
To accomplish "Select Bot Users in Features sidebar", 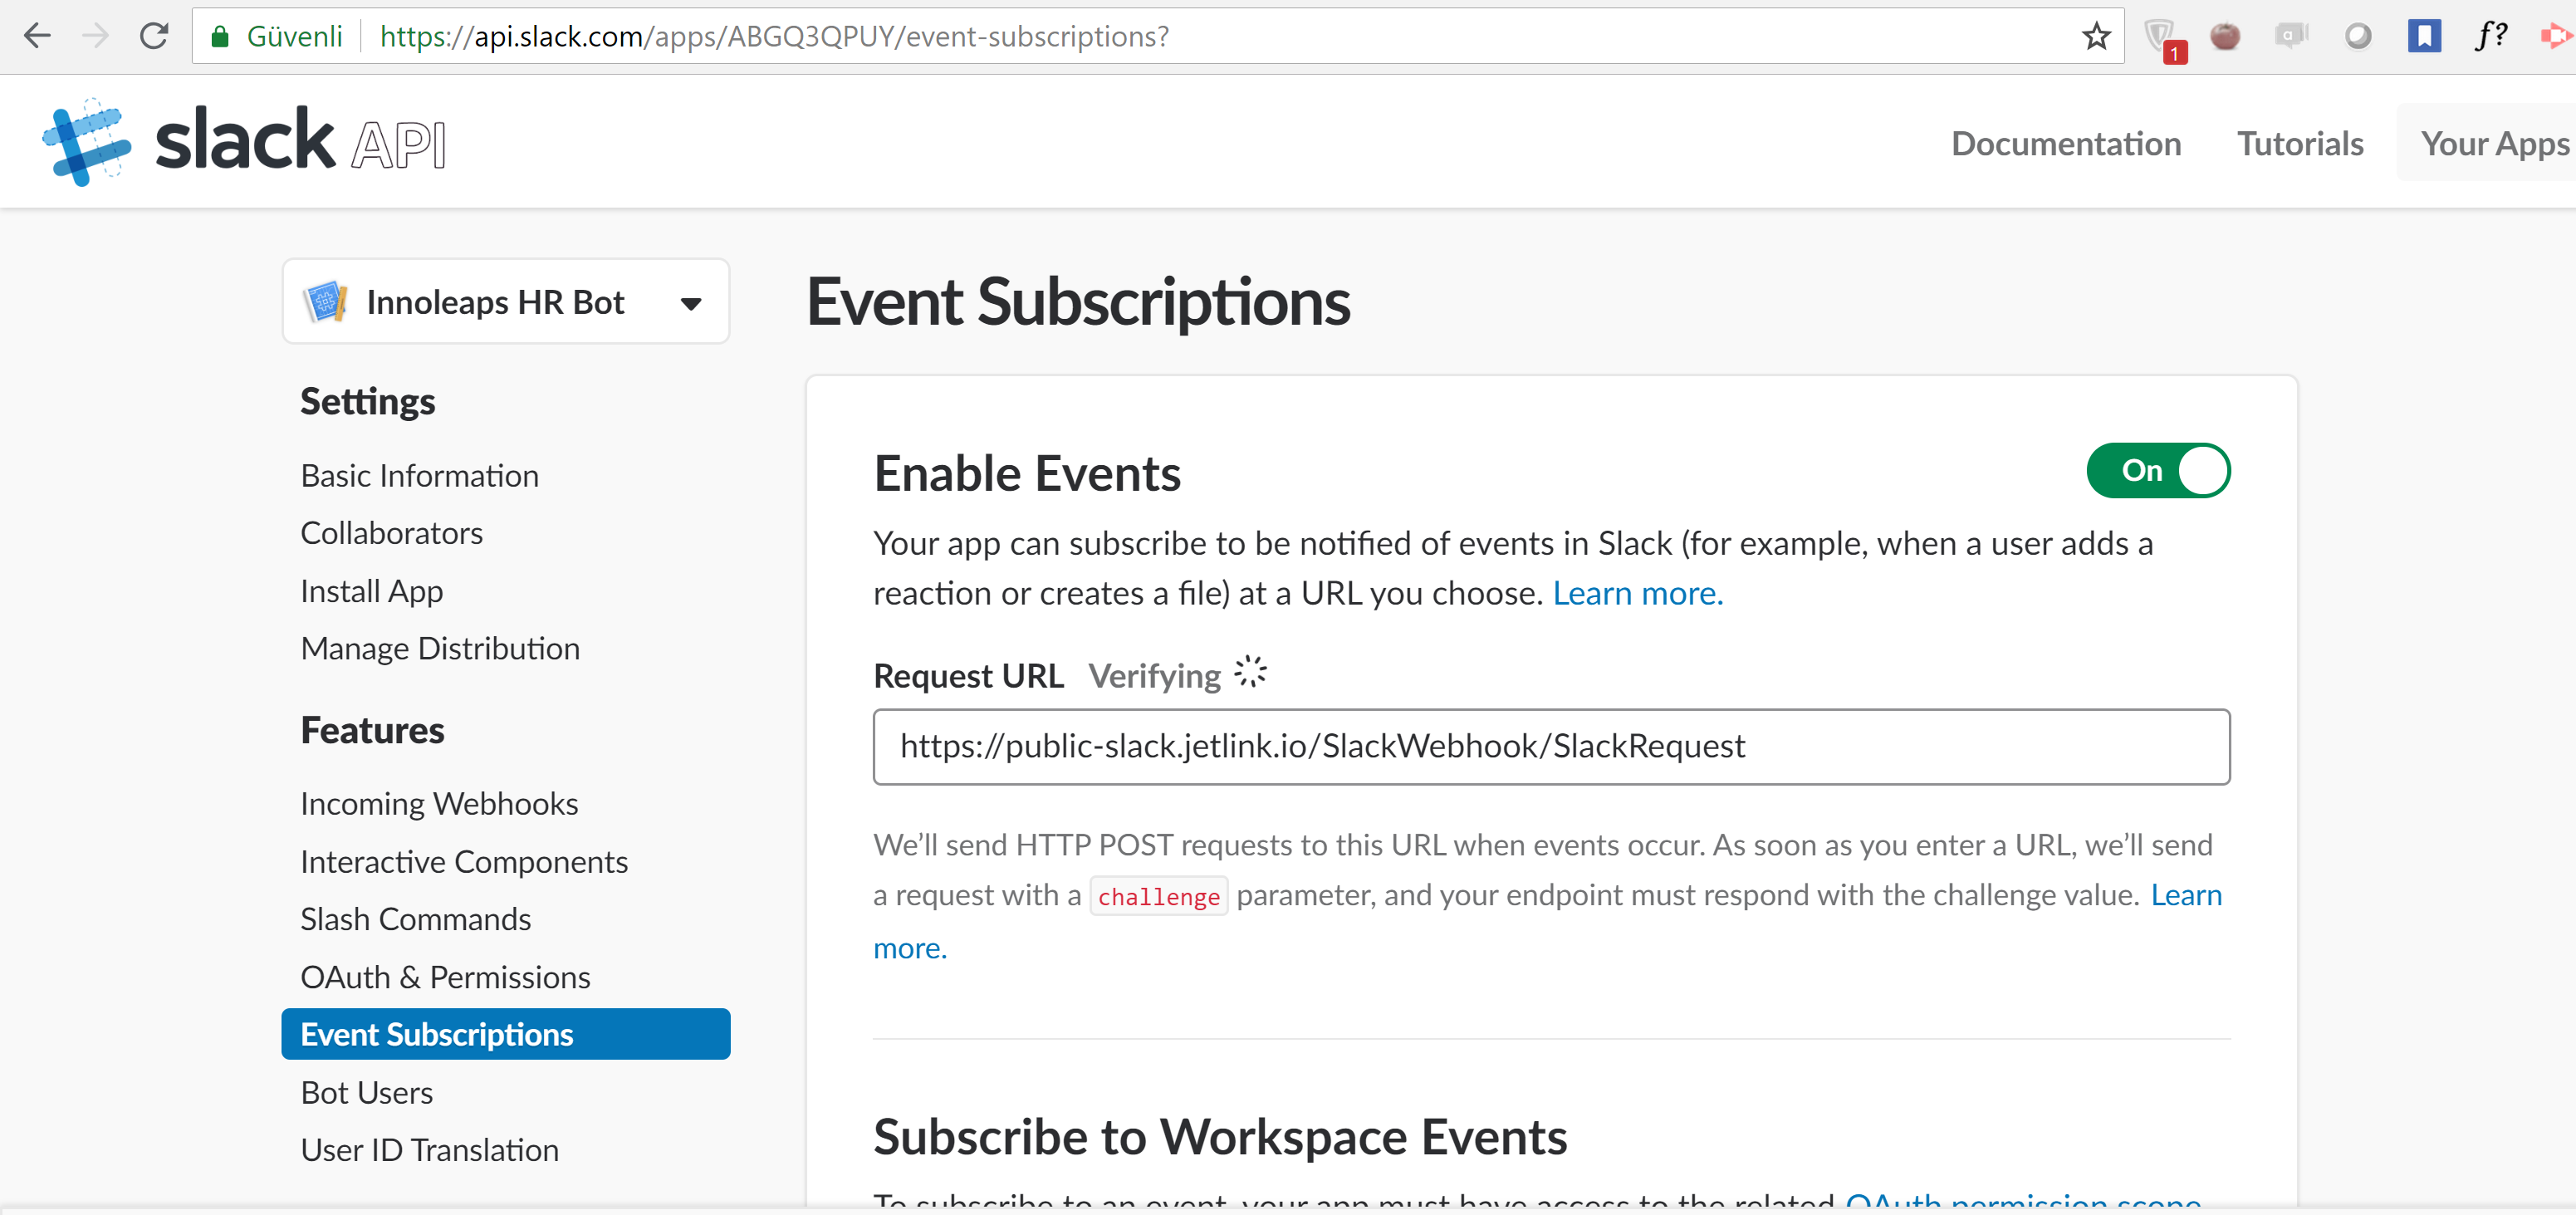I will coord(366,1092).
